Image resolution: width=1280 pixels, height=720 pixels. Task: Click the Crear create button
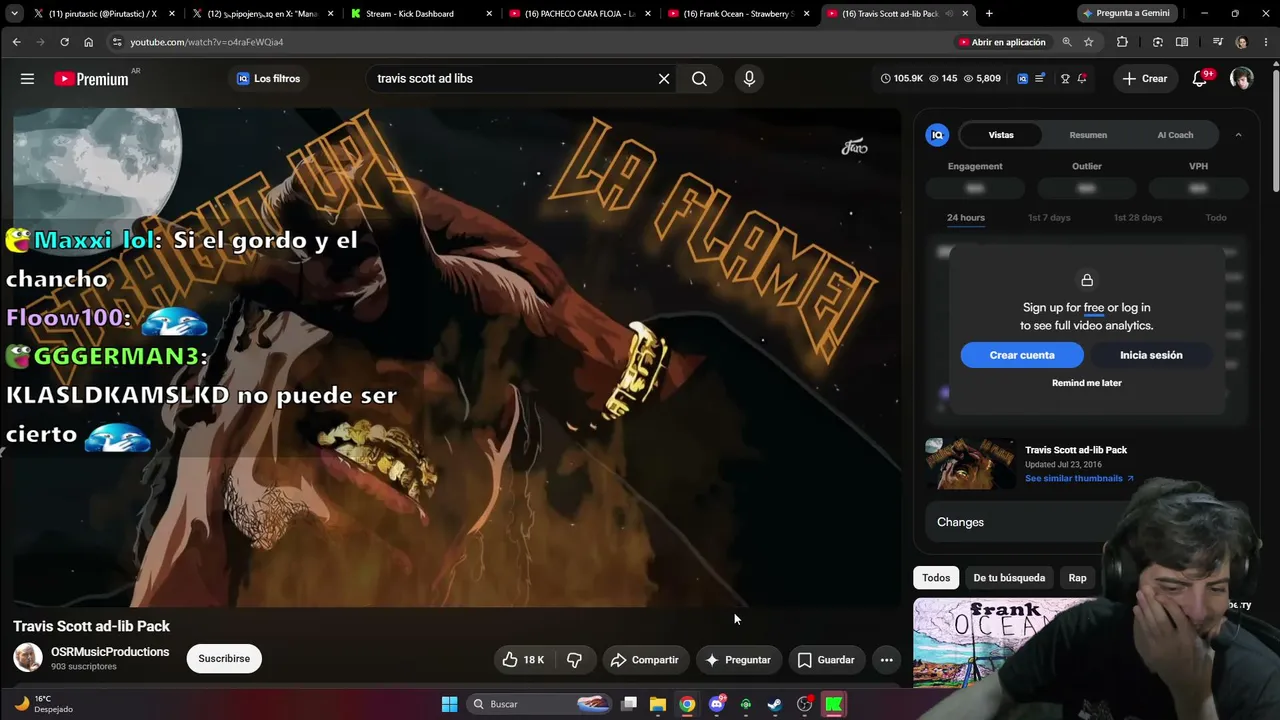[x=1145, y=79]
